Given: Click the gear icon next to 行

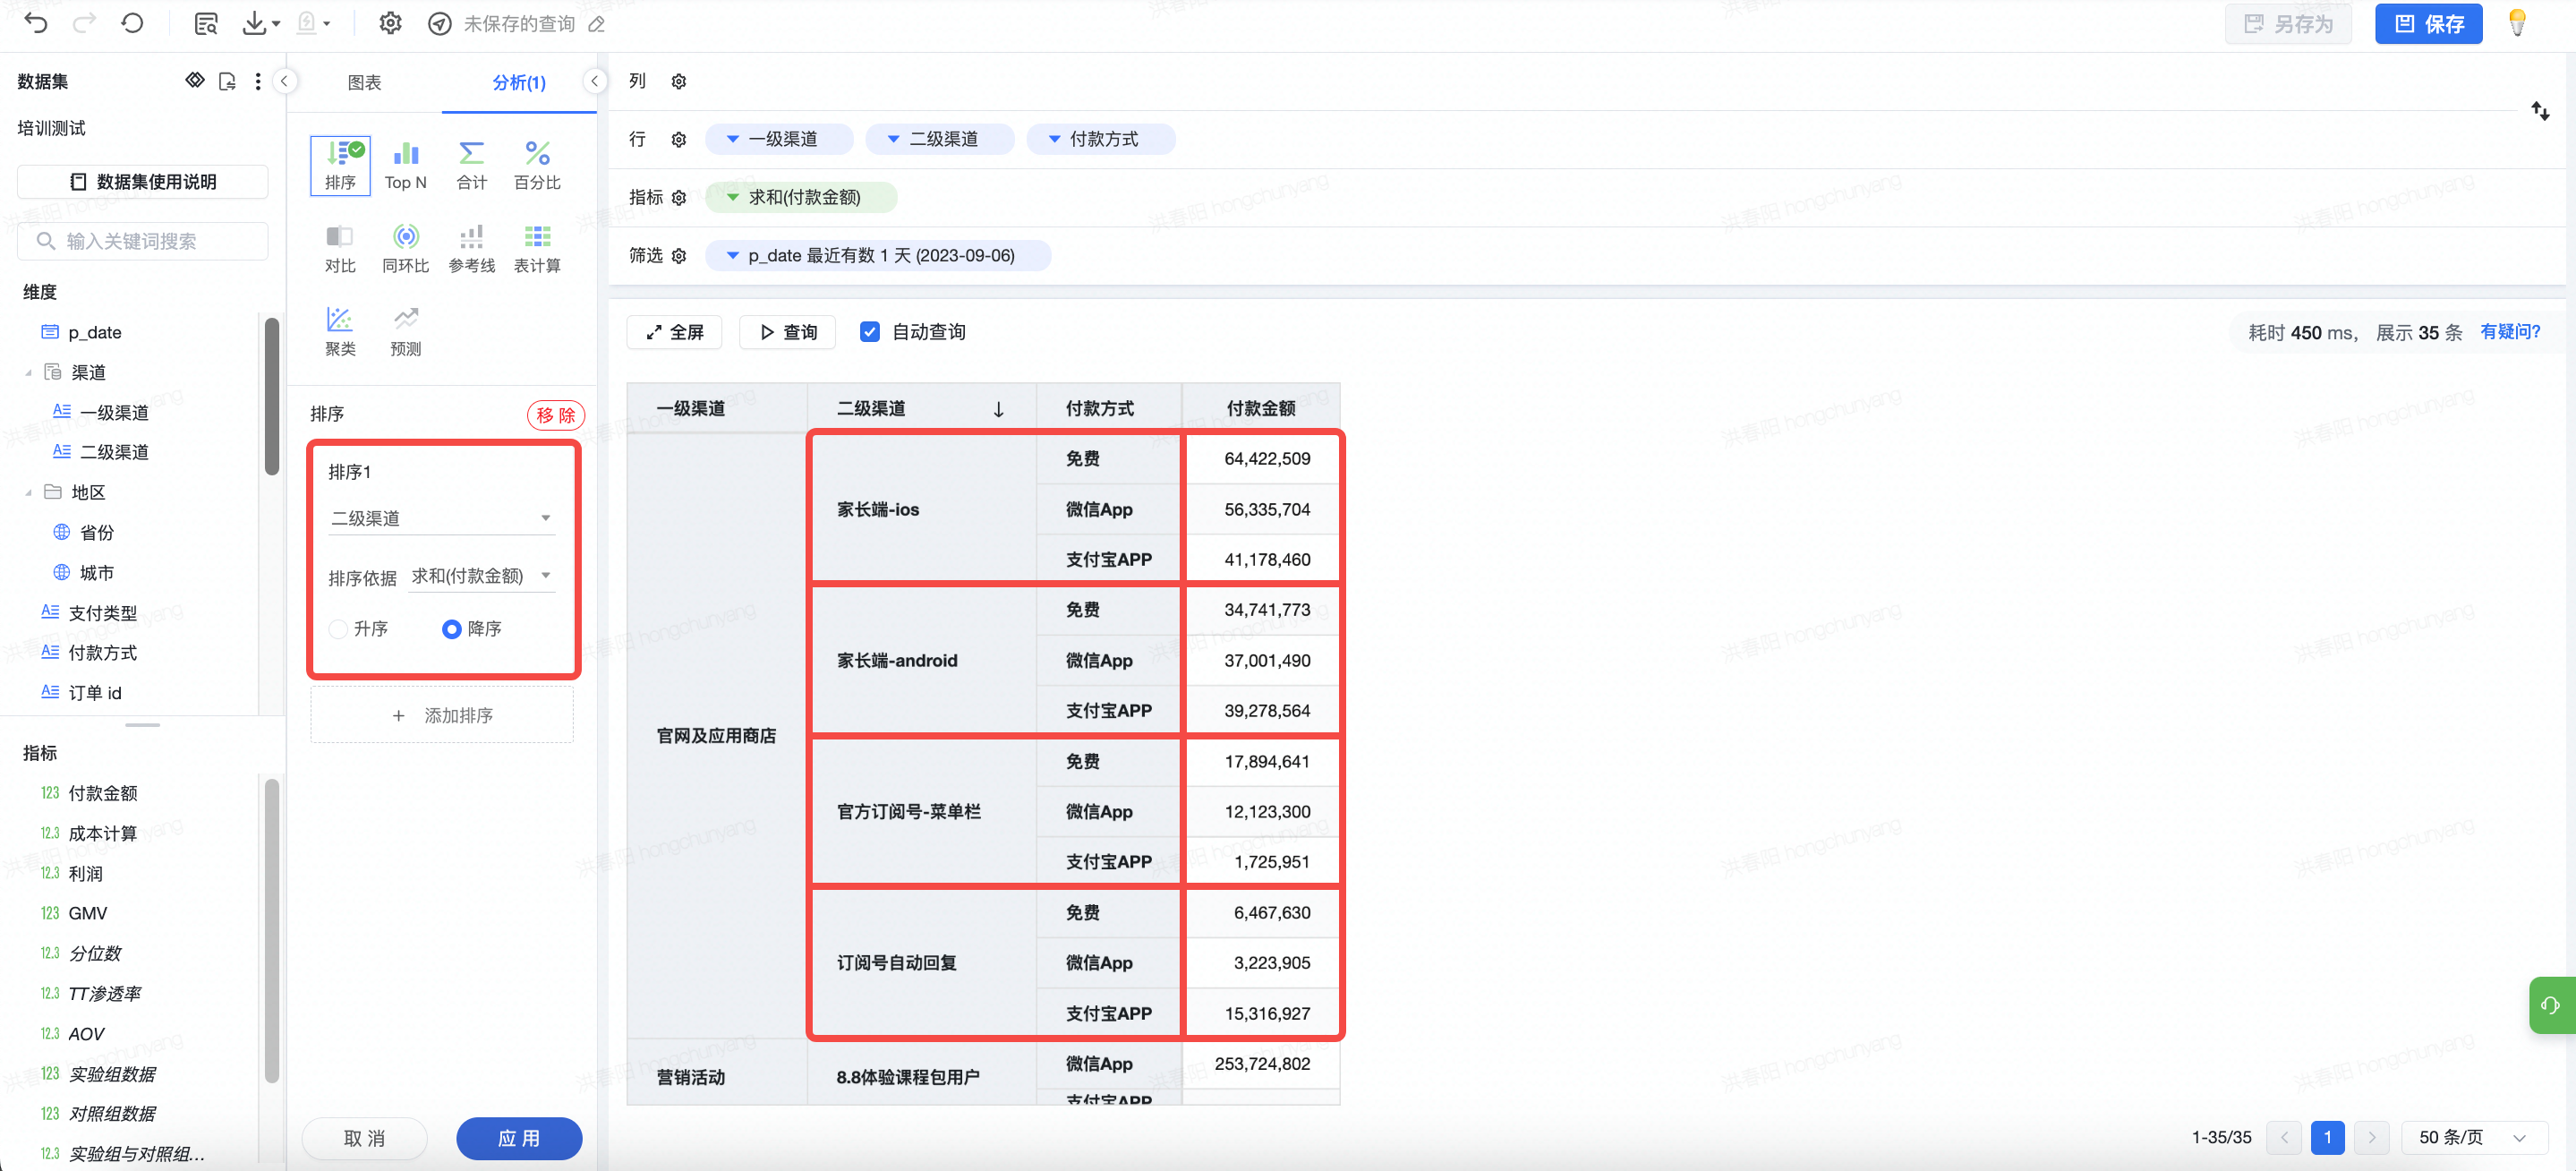Looking at the screenshot, I should coord(679,139).
